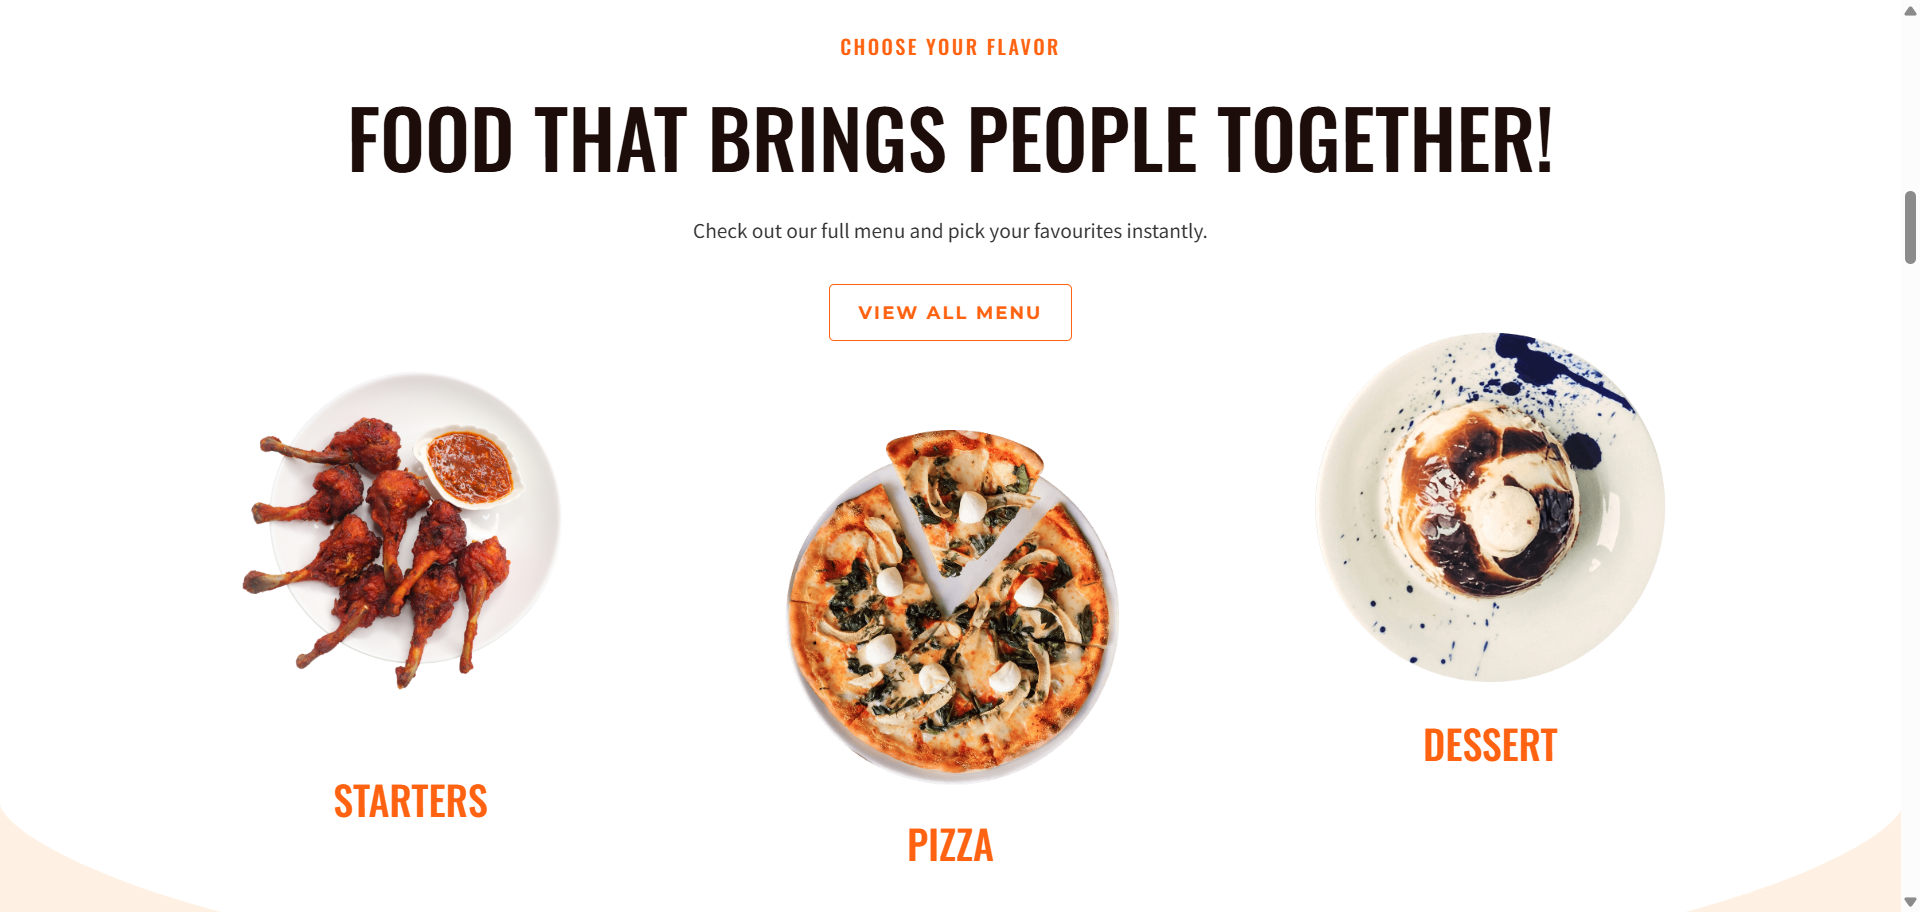Screen dimensions: 1920x912
Task: Click the scrollbar track below the thumb
Action: pos(1910,580)
